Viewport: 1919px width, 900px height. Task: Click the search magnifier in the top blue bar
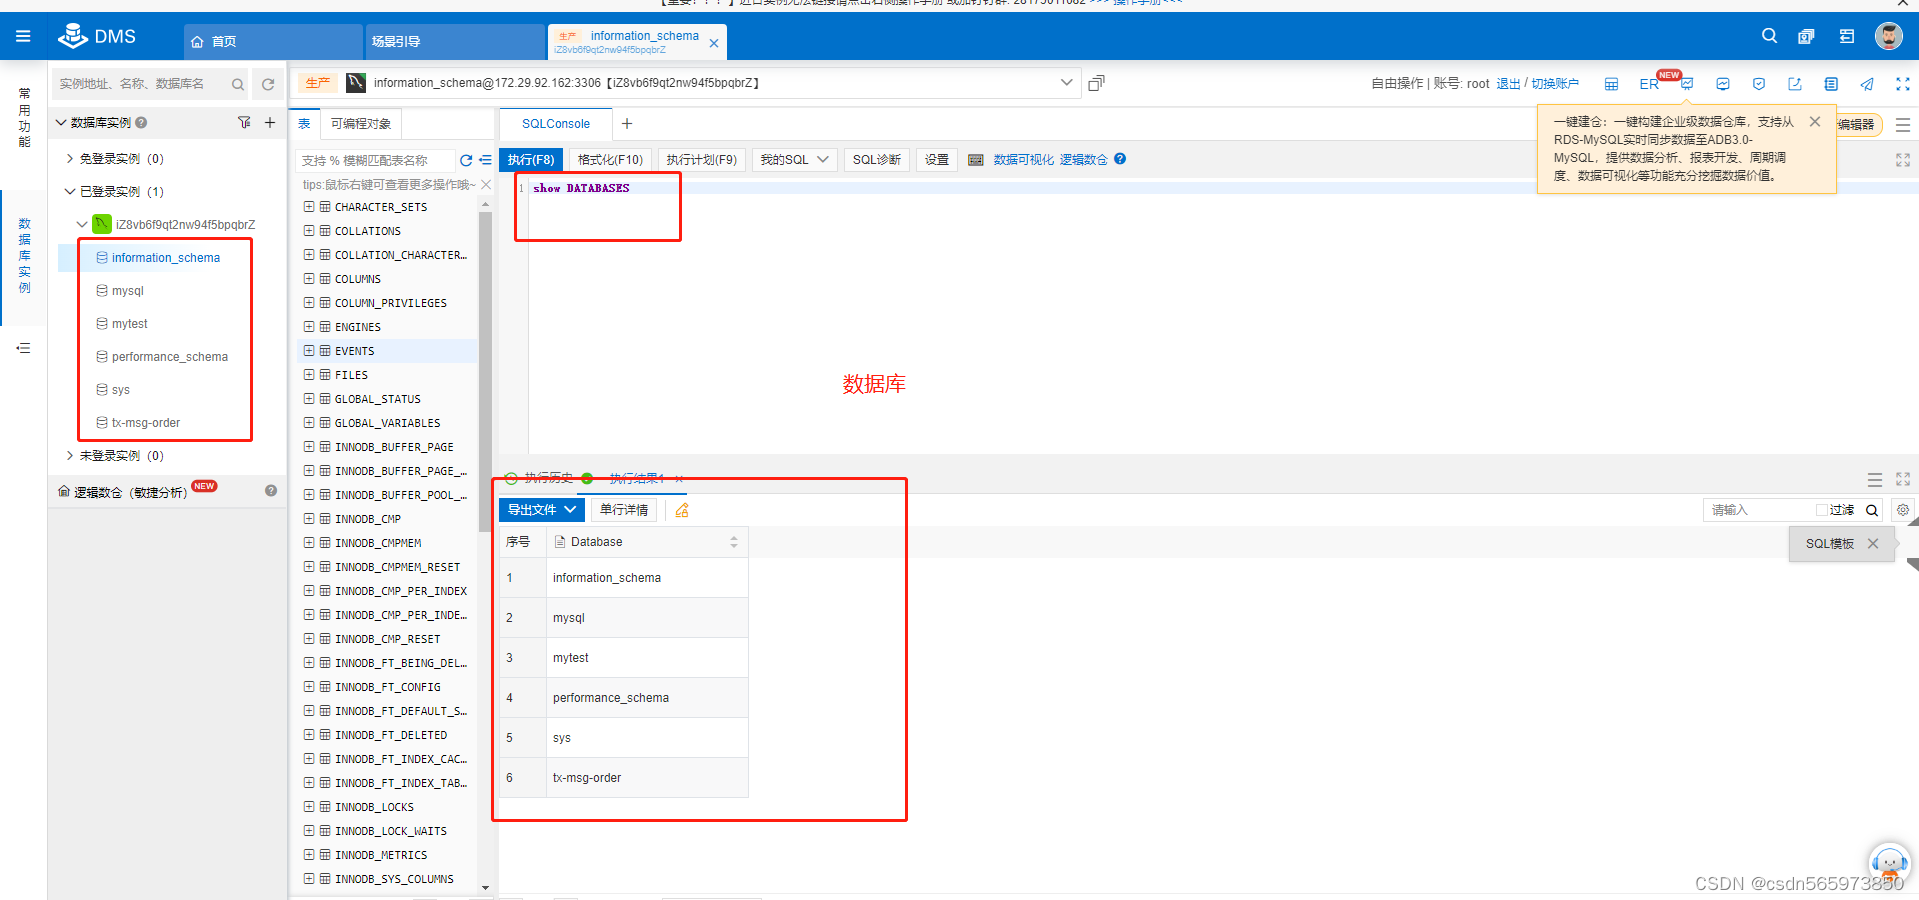[x=1769, y=36]
